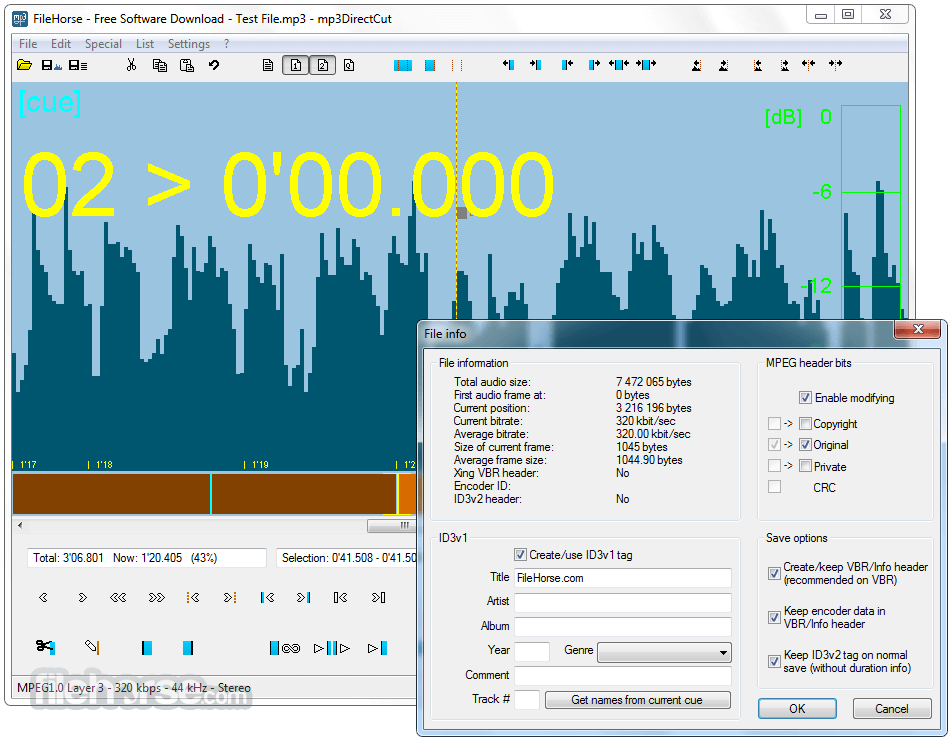Click the horizontal scrollbar thumb below the overview
This screenshot has width=951, height=740.
392,525
